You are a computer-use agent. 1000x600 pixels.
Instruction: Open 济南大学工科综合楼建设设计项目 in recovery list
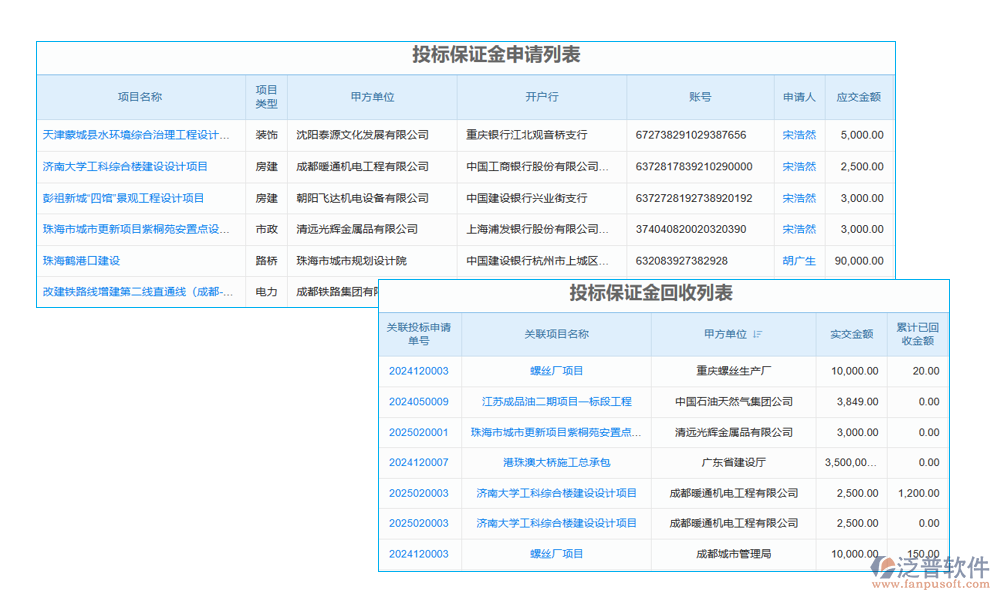pyautogui.click(x=555, y=492)
